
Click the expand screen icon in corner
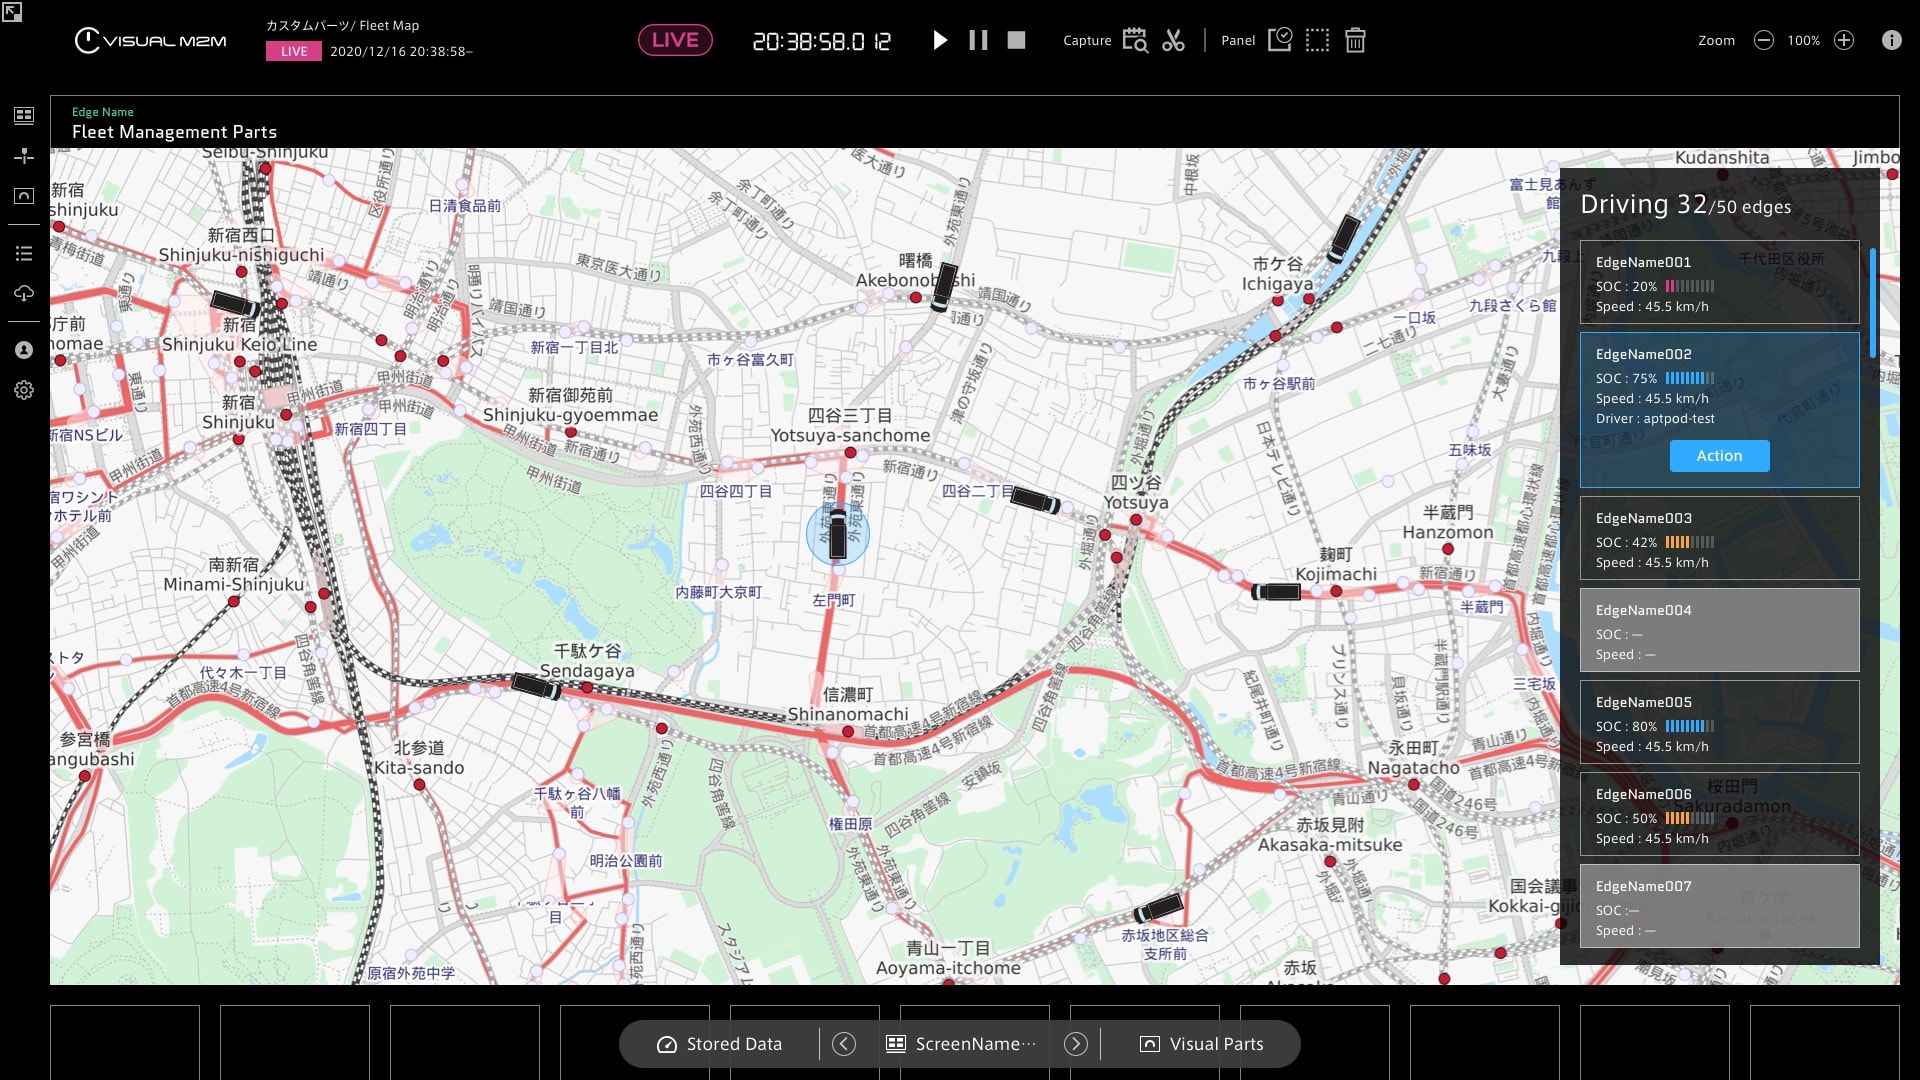(12, 12)
